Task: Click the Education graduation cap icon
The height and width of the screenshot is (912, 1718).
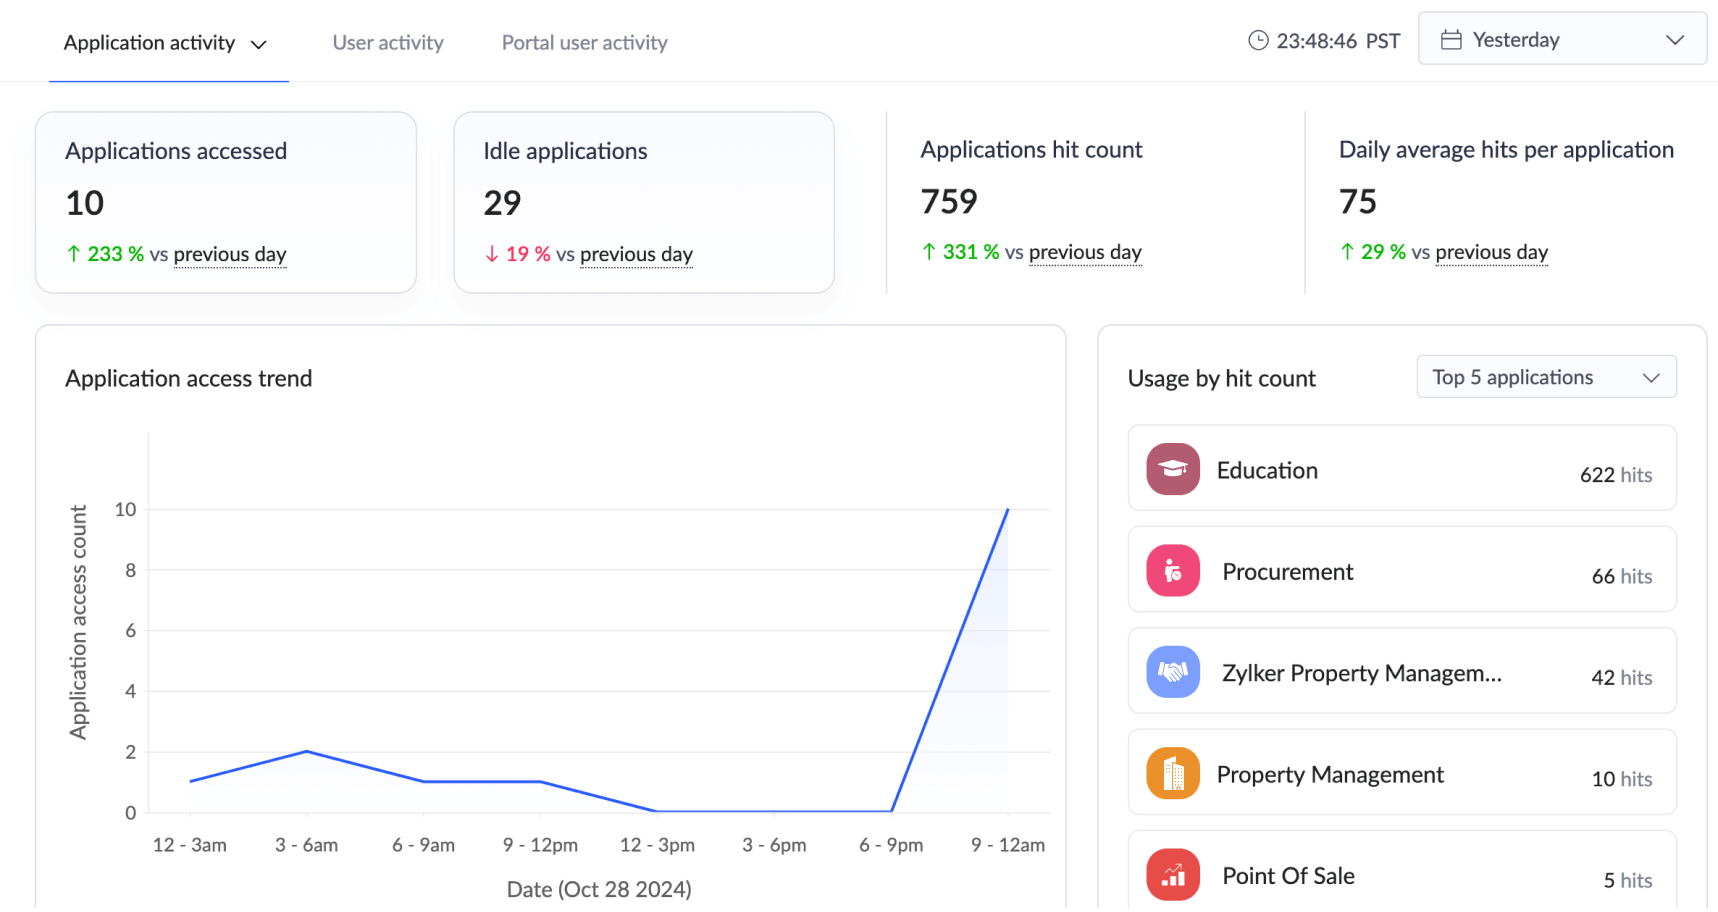Action: (x=1172, y=469)
